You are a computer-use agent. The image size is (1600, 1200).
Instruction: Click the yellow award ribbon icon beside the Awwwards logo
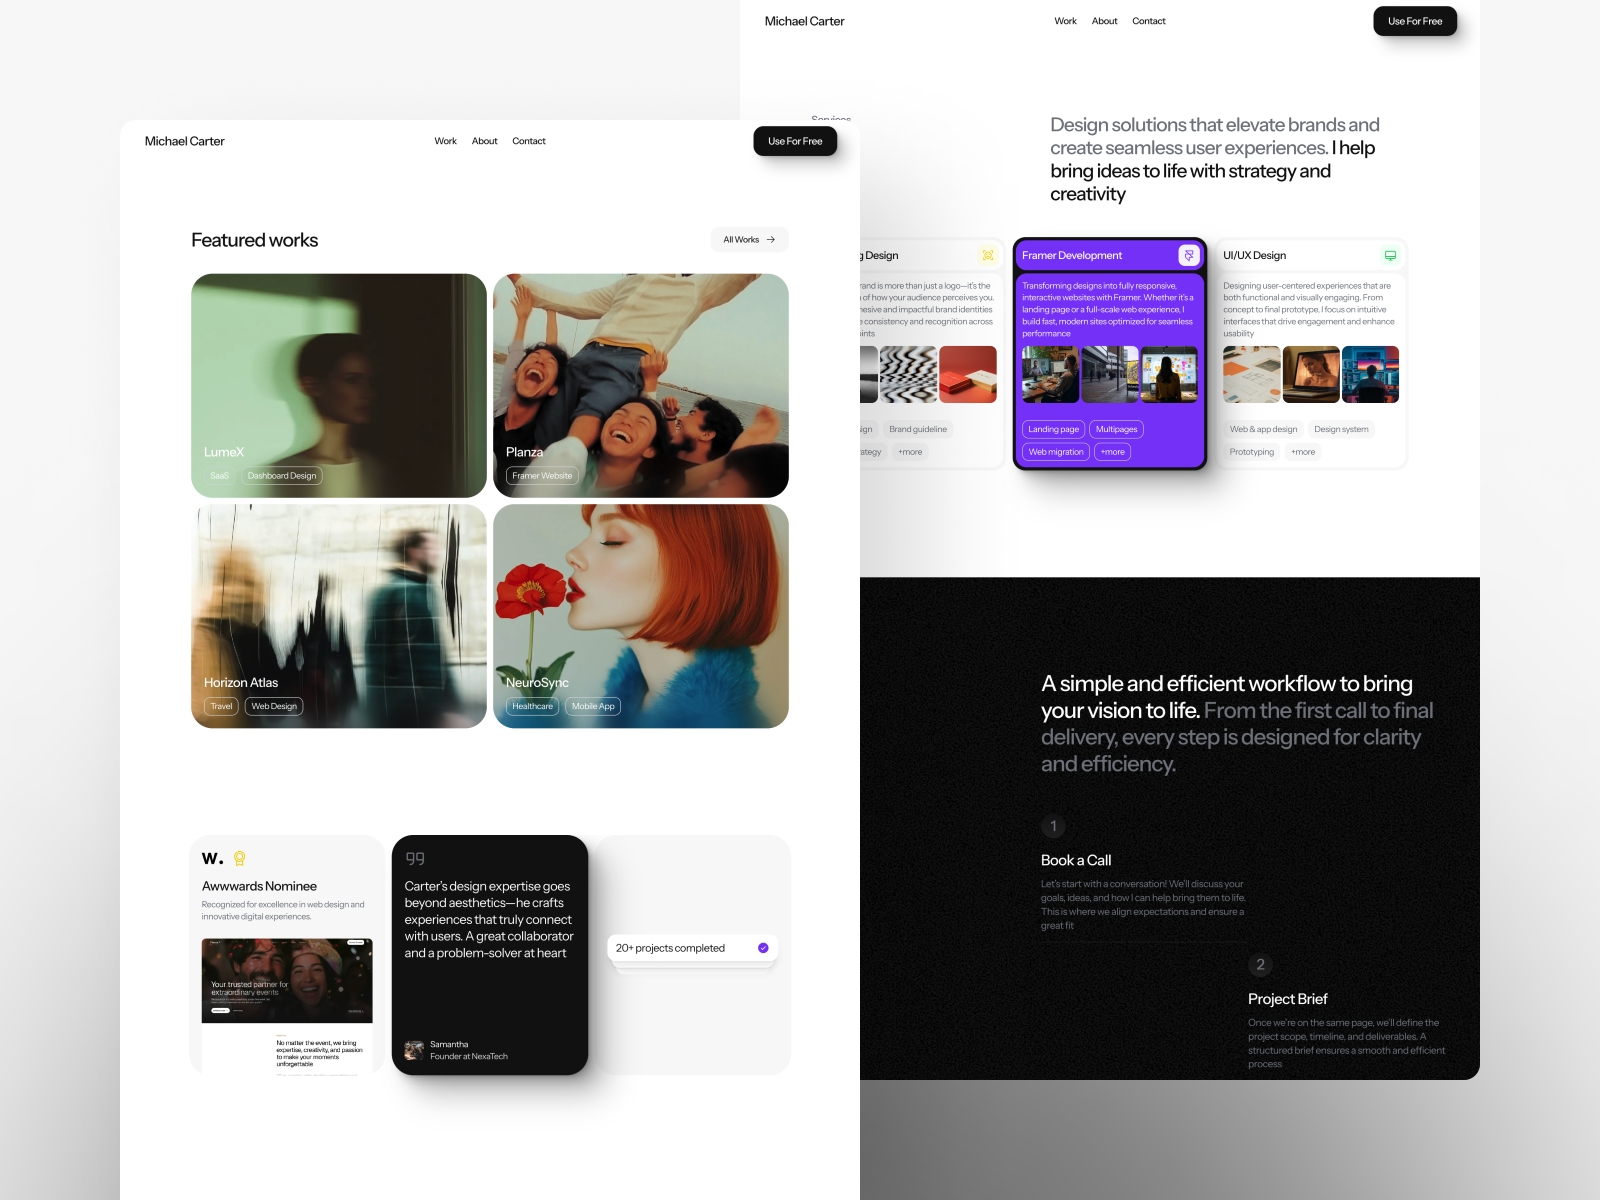238,857
